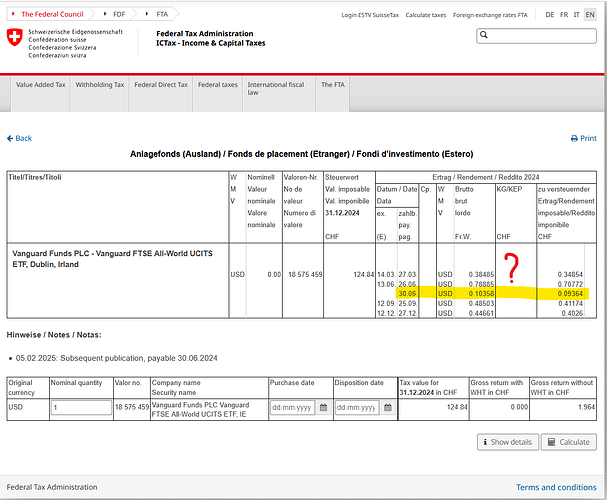
Task: Open the International fiscal law tab
Action: click(x=275, y=89)
